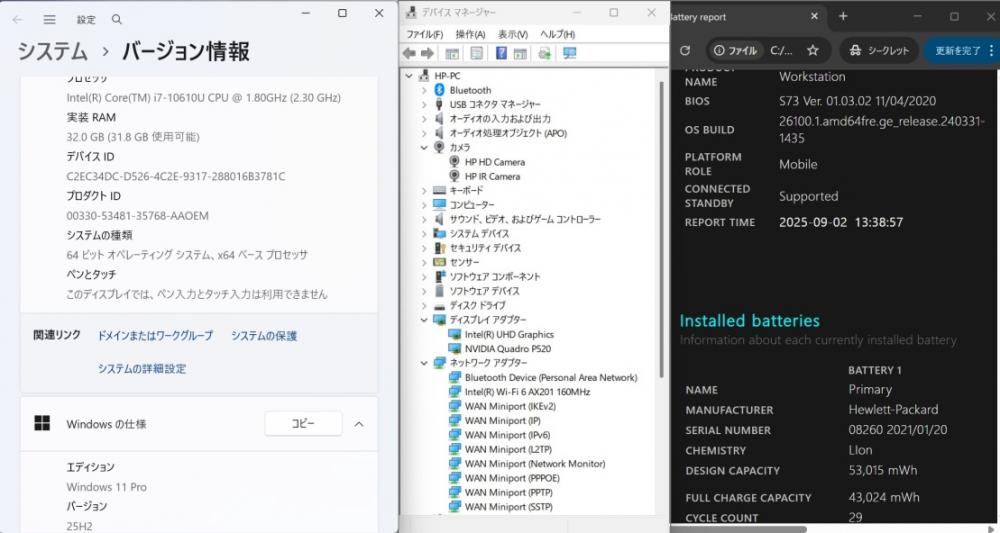Collapse ディスプレイ アダプター category
Image resolution: width=1000 pixels, height=533 pixels.
tap(424, 320)
